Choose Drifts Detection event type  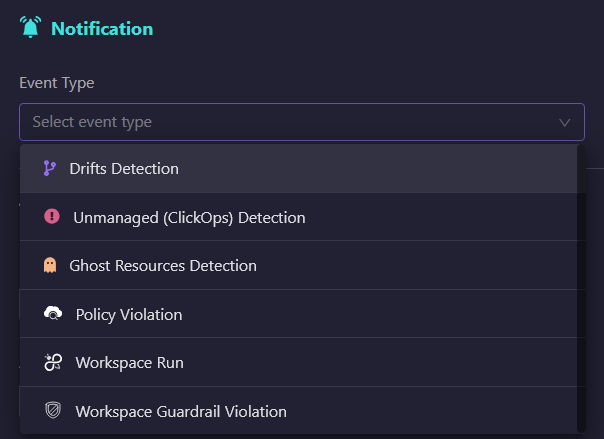[299, 169]
